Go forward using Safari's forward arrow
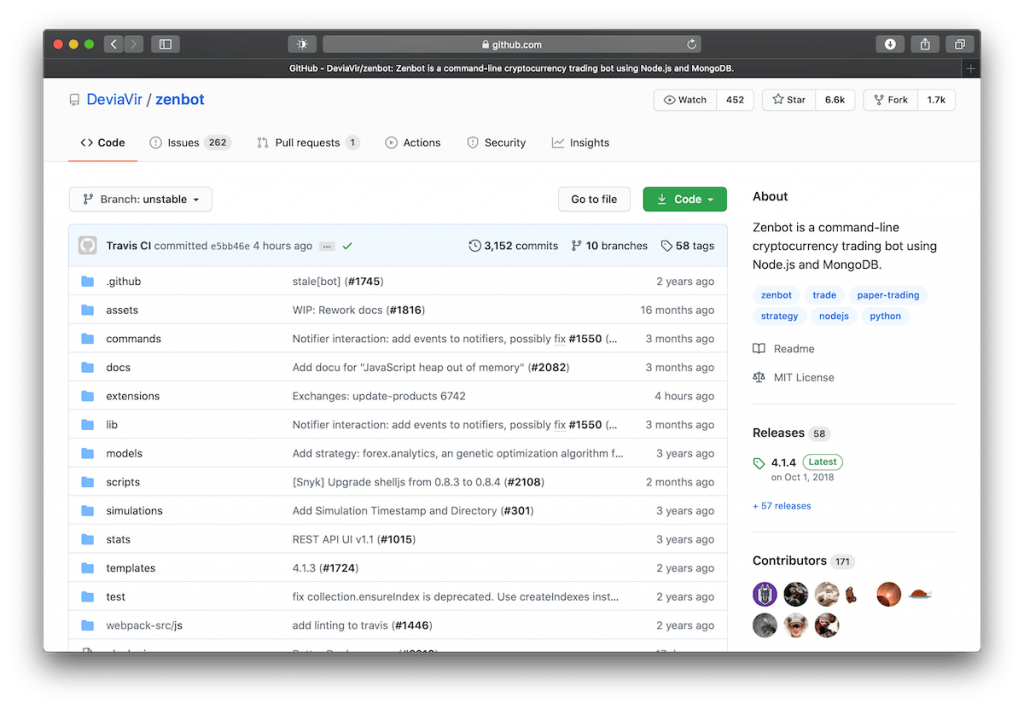Image resolution: width=1024 pixels, height=709 pixels. [x=133, y=44]
